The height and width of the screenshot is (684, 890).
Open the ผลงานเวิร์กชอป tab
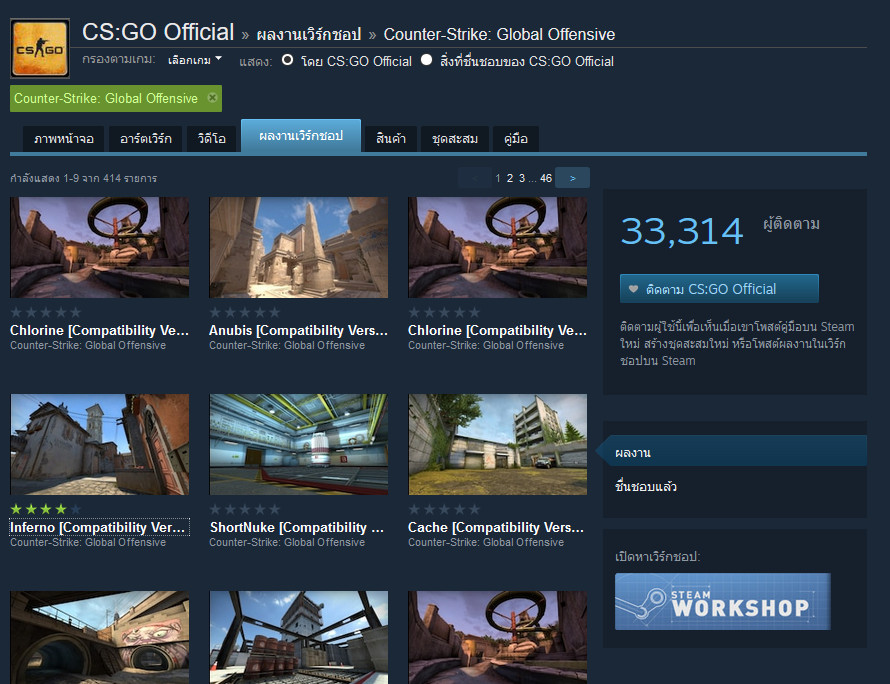tap(301, 136)
